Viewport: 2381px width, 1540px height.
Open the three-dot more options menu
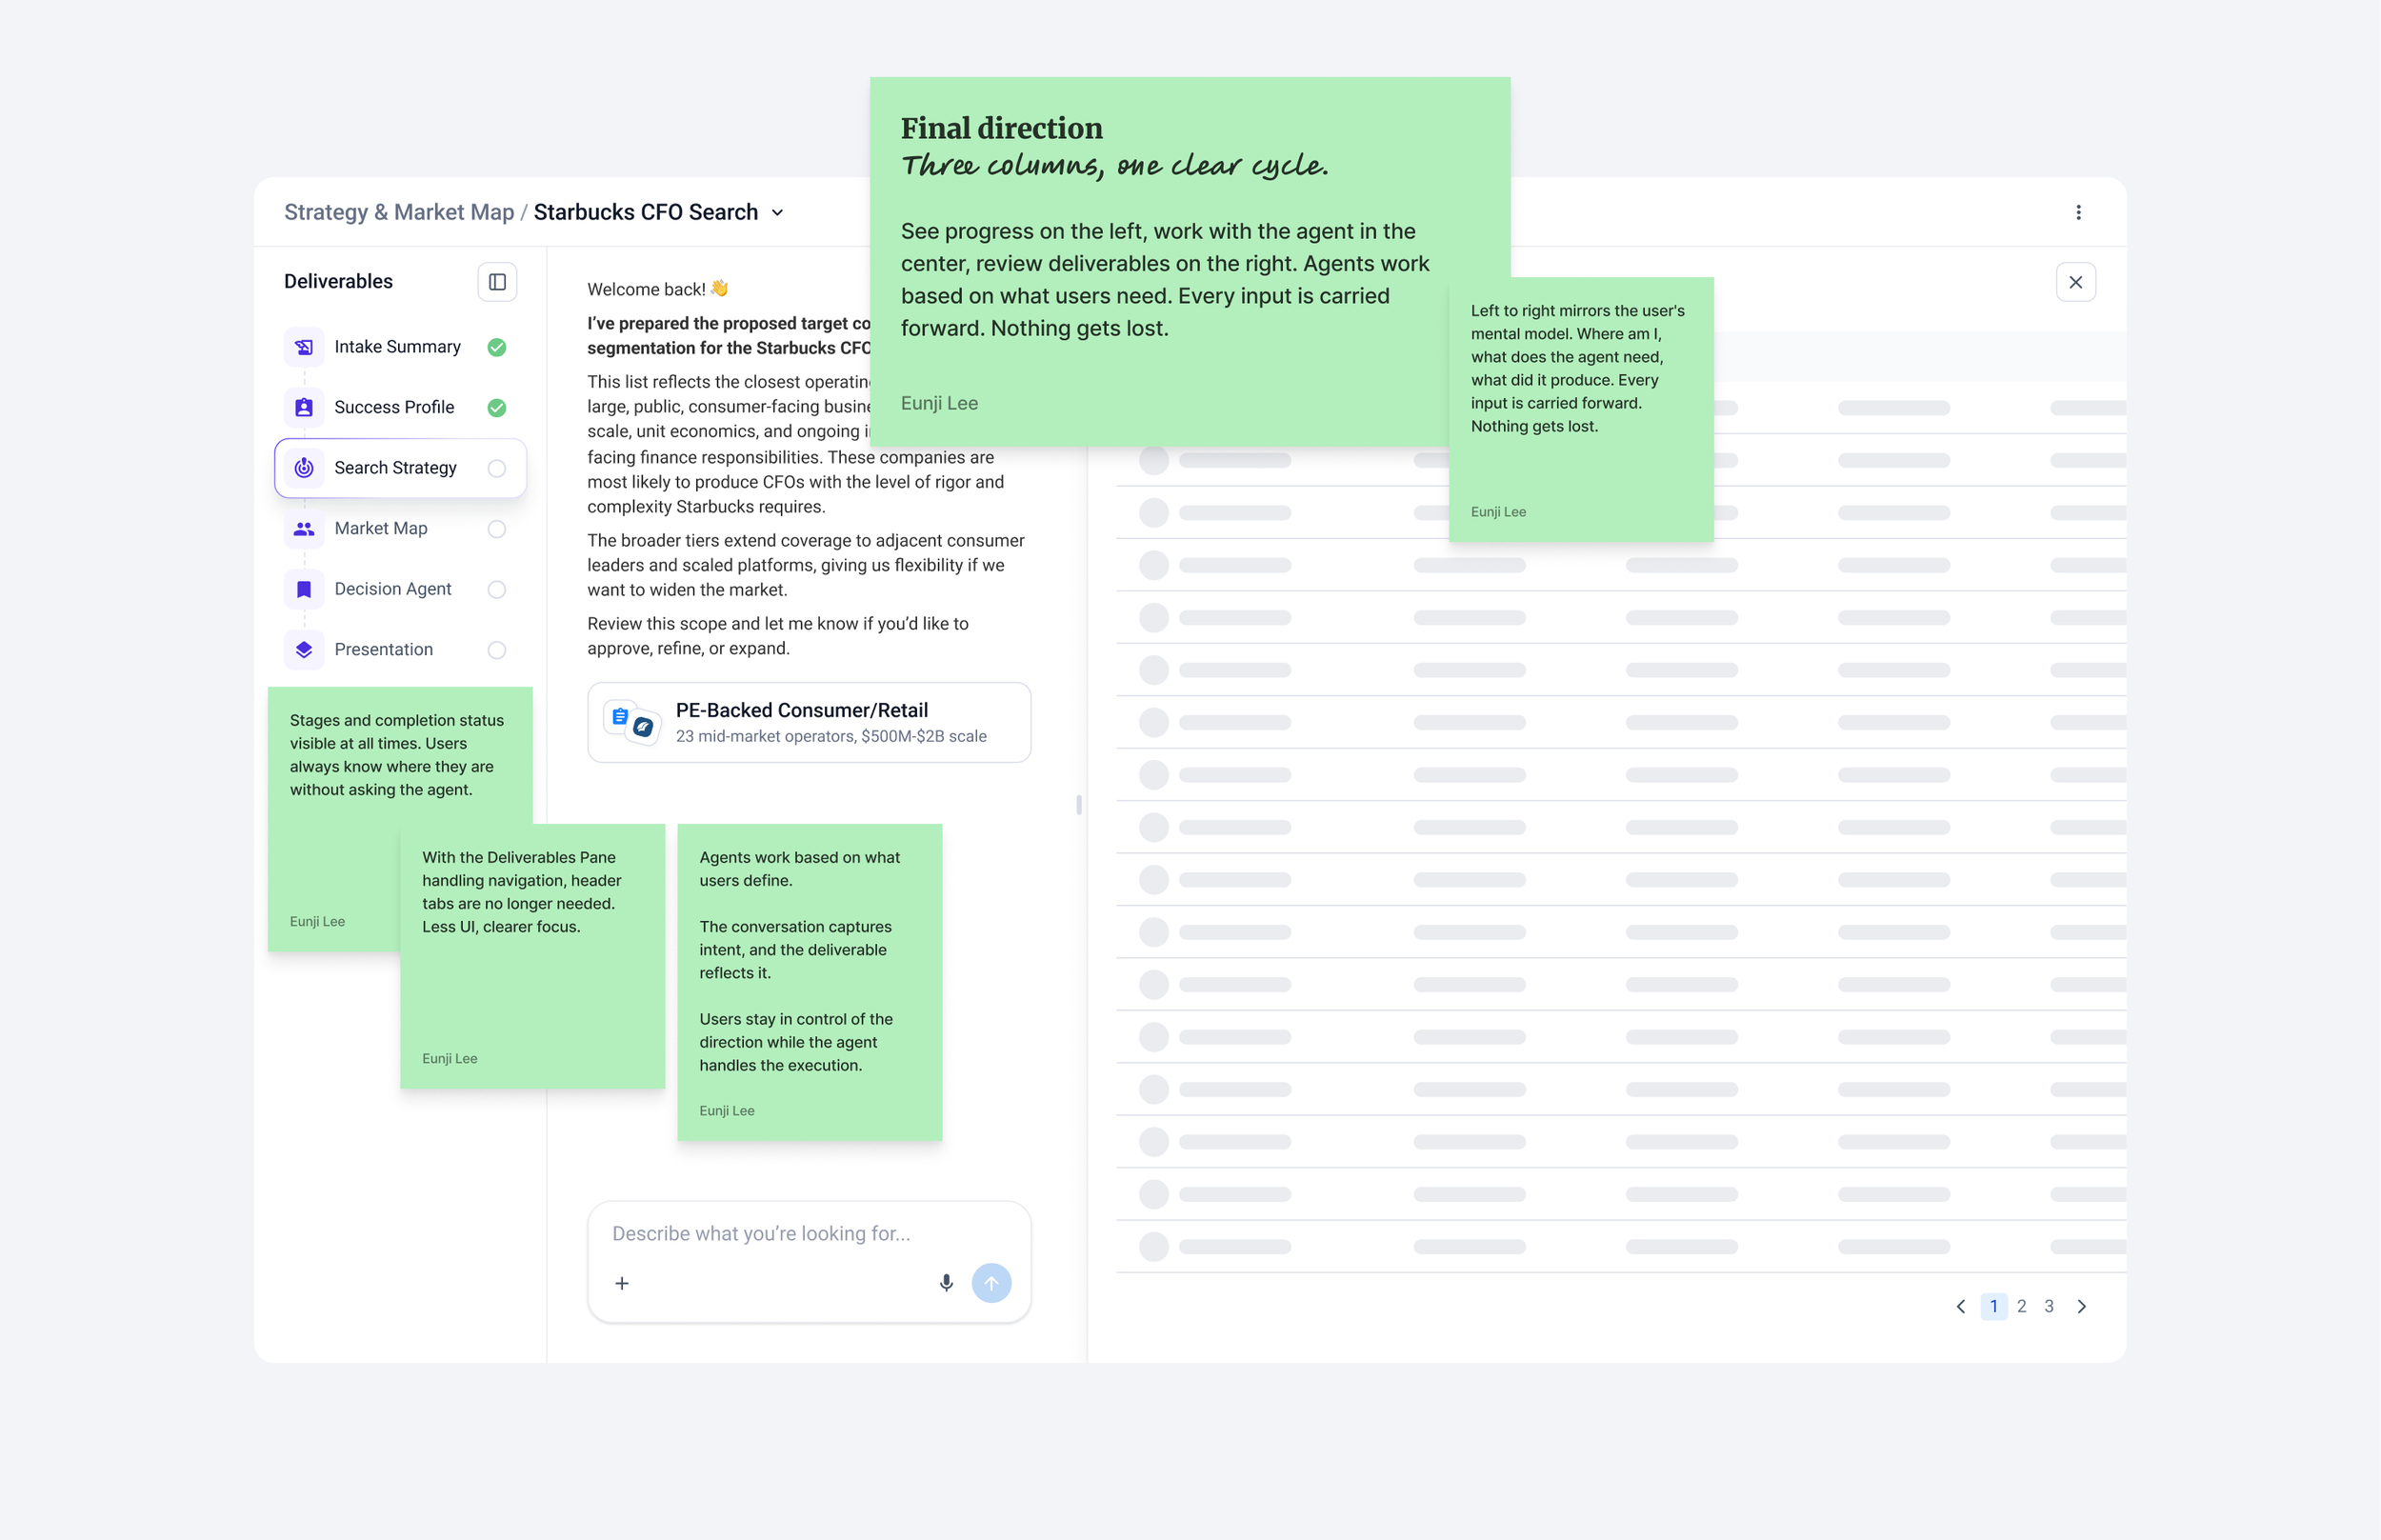point(2078,212)
